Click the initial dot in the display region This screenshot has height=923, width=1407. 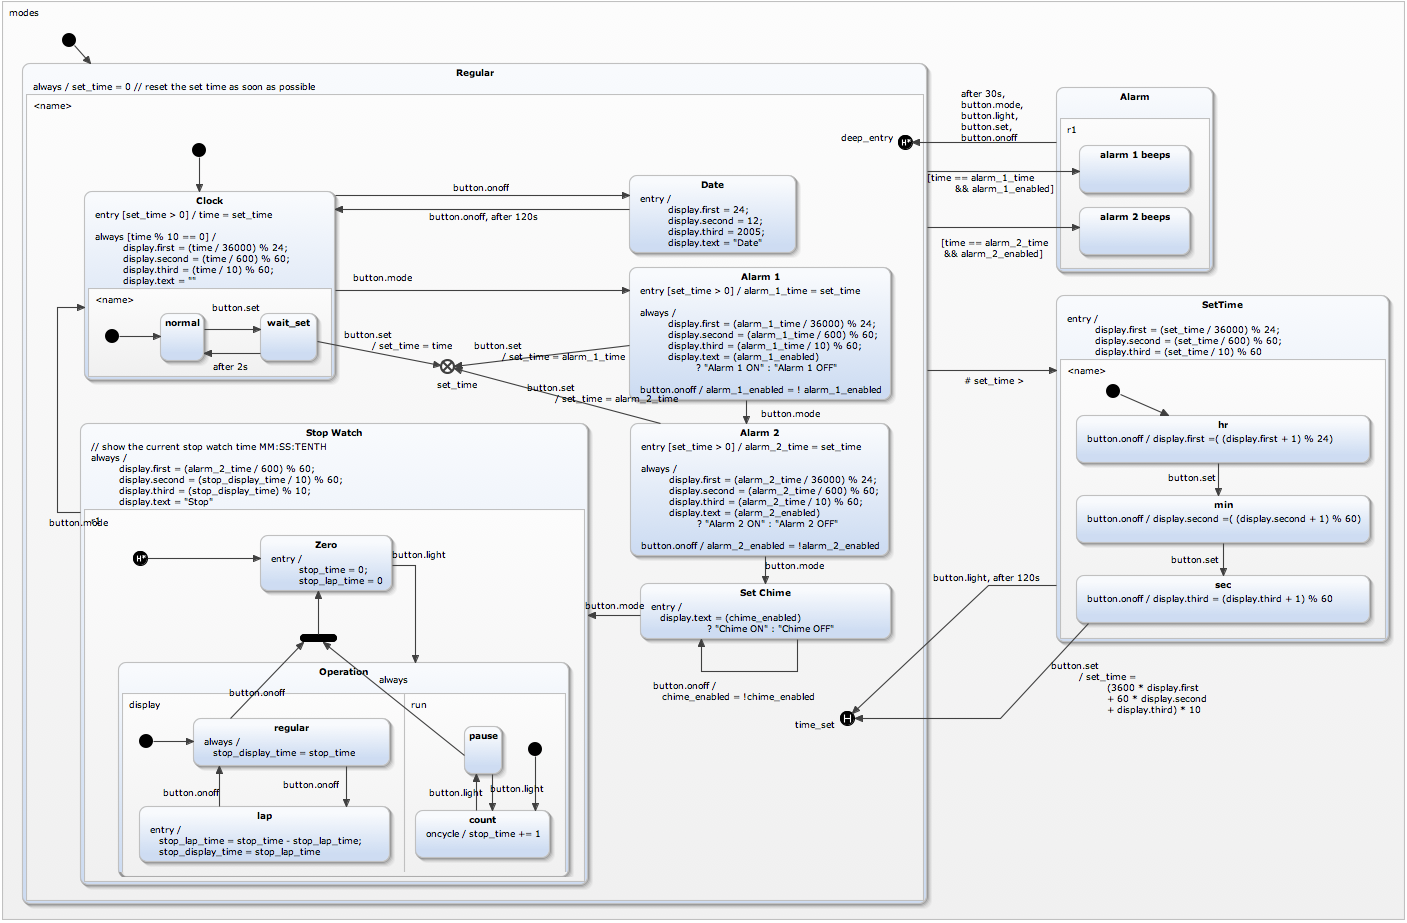click(147, 740)
